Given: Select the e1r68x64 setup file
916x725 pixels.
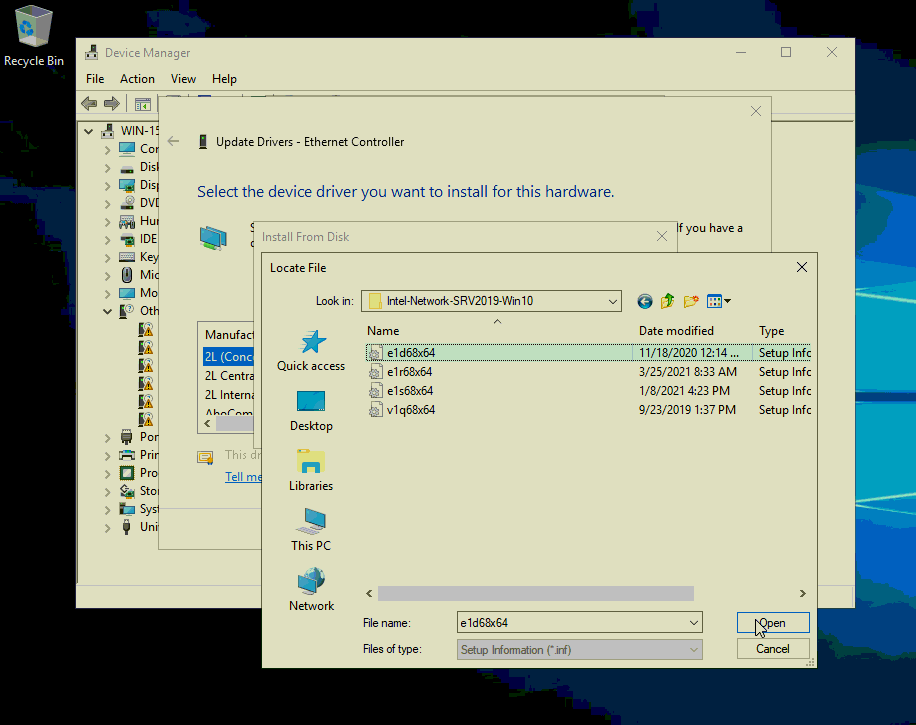Looking at the screenshot, I should pyautogui.click(x=409, y=372).
